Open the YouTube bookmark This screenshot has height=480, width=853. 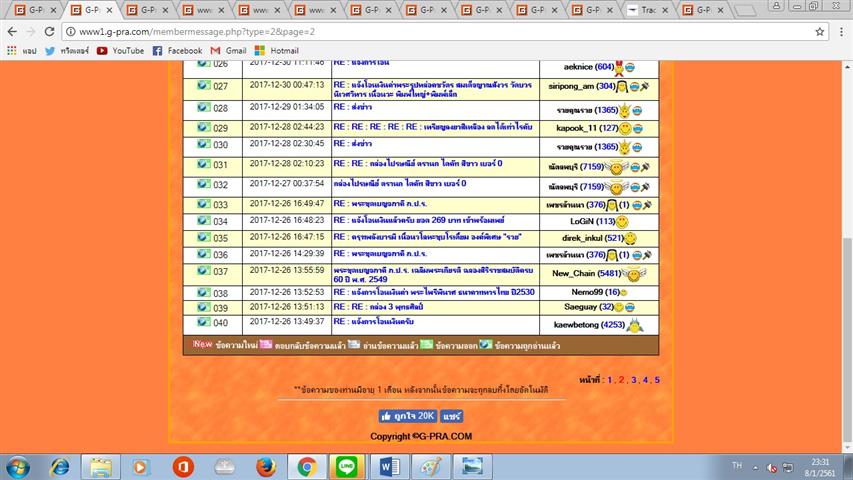120,50
